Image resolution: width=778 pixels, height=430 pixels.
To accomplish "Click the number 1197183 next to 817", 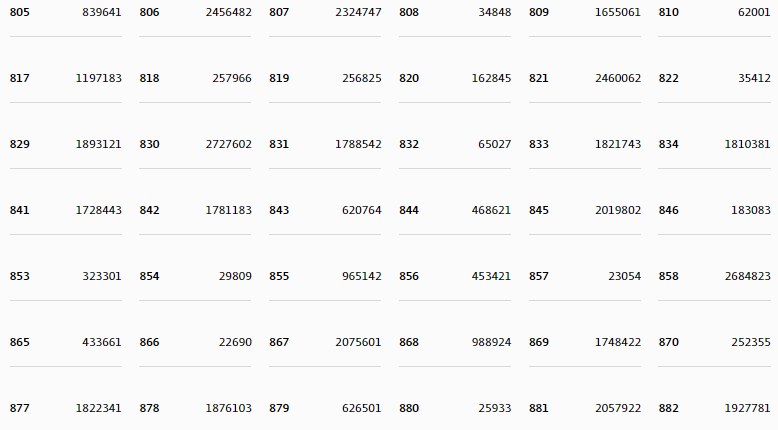I will [99, 78].
